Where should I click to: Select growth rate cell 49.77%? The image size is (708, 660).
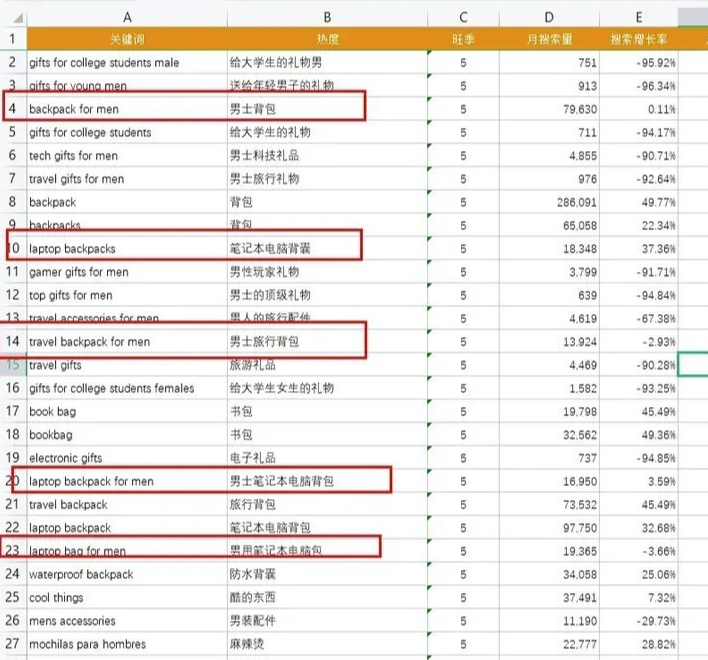(x=638, y=202)
